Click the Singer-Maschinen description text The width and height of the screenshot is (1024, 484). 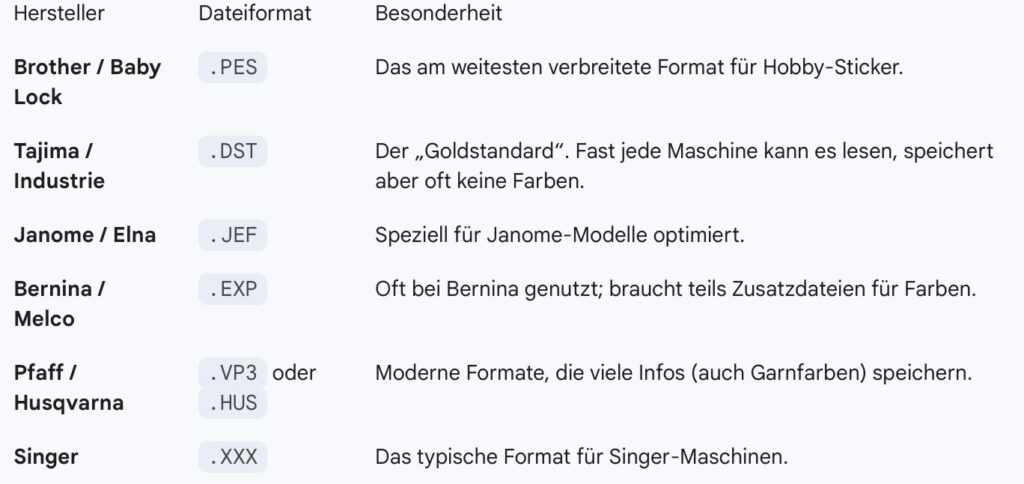point(581,458)
